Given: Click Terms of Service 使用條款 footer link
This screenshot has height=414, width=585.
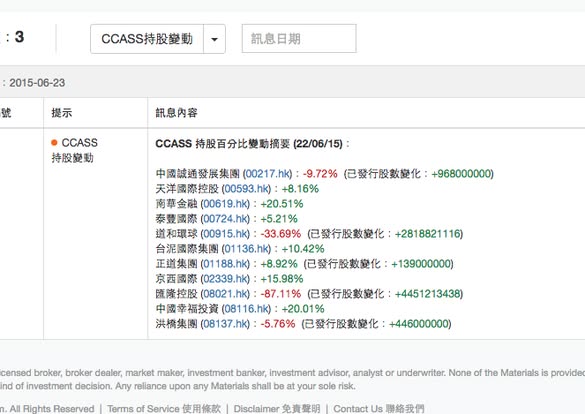Looking at the screenshot, I should 164,409.
